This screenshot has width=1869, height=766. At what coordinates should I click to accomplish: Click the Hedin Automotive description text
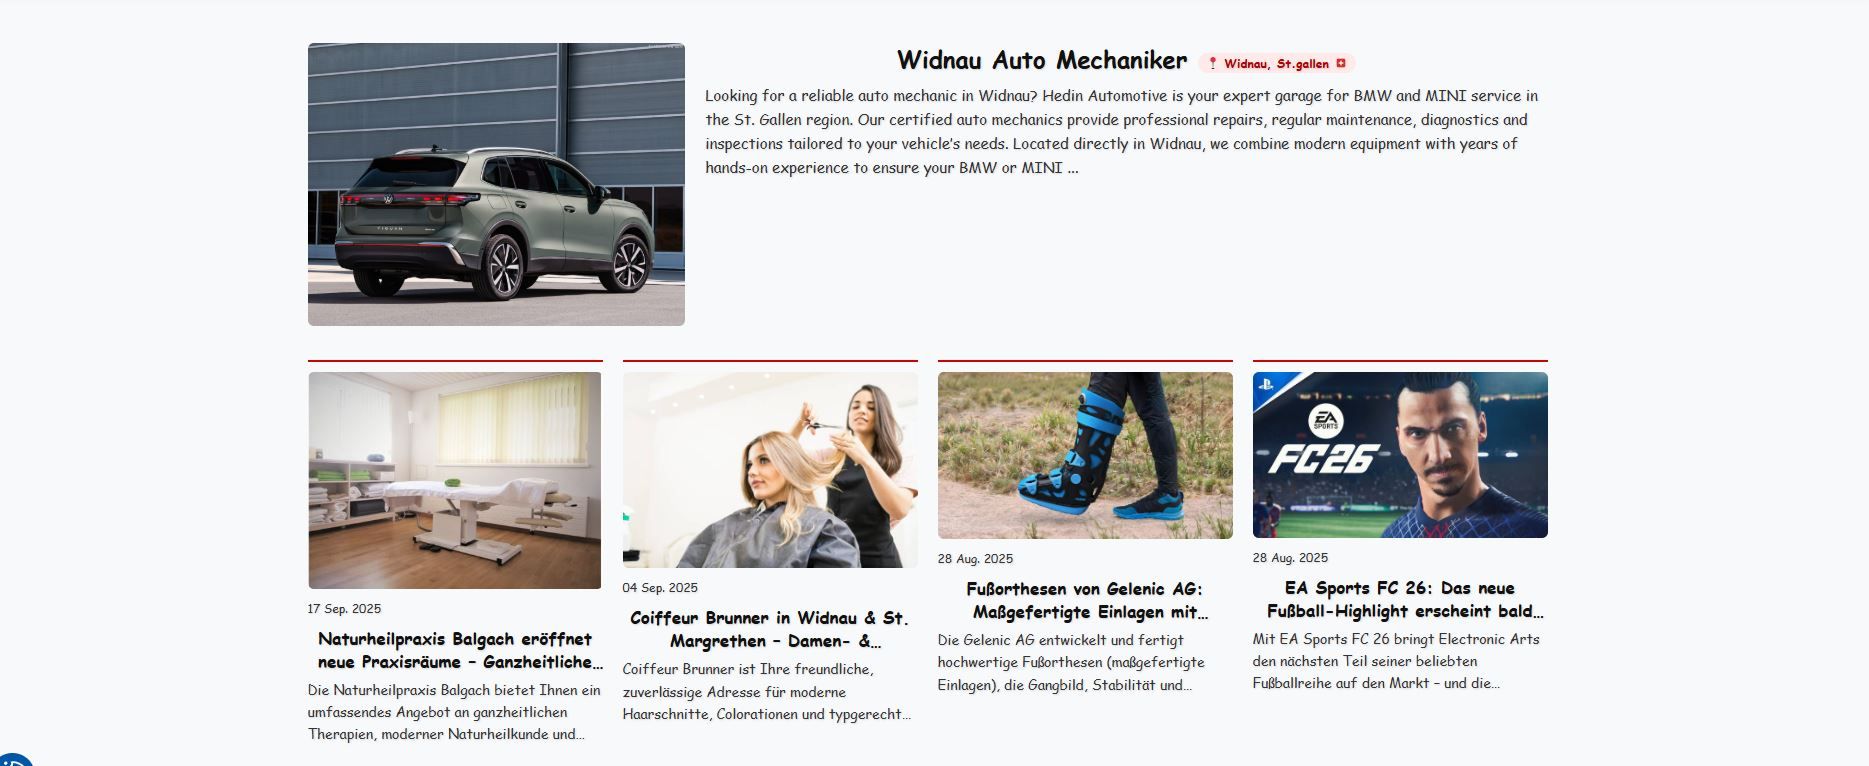click(1122, 131)
